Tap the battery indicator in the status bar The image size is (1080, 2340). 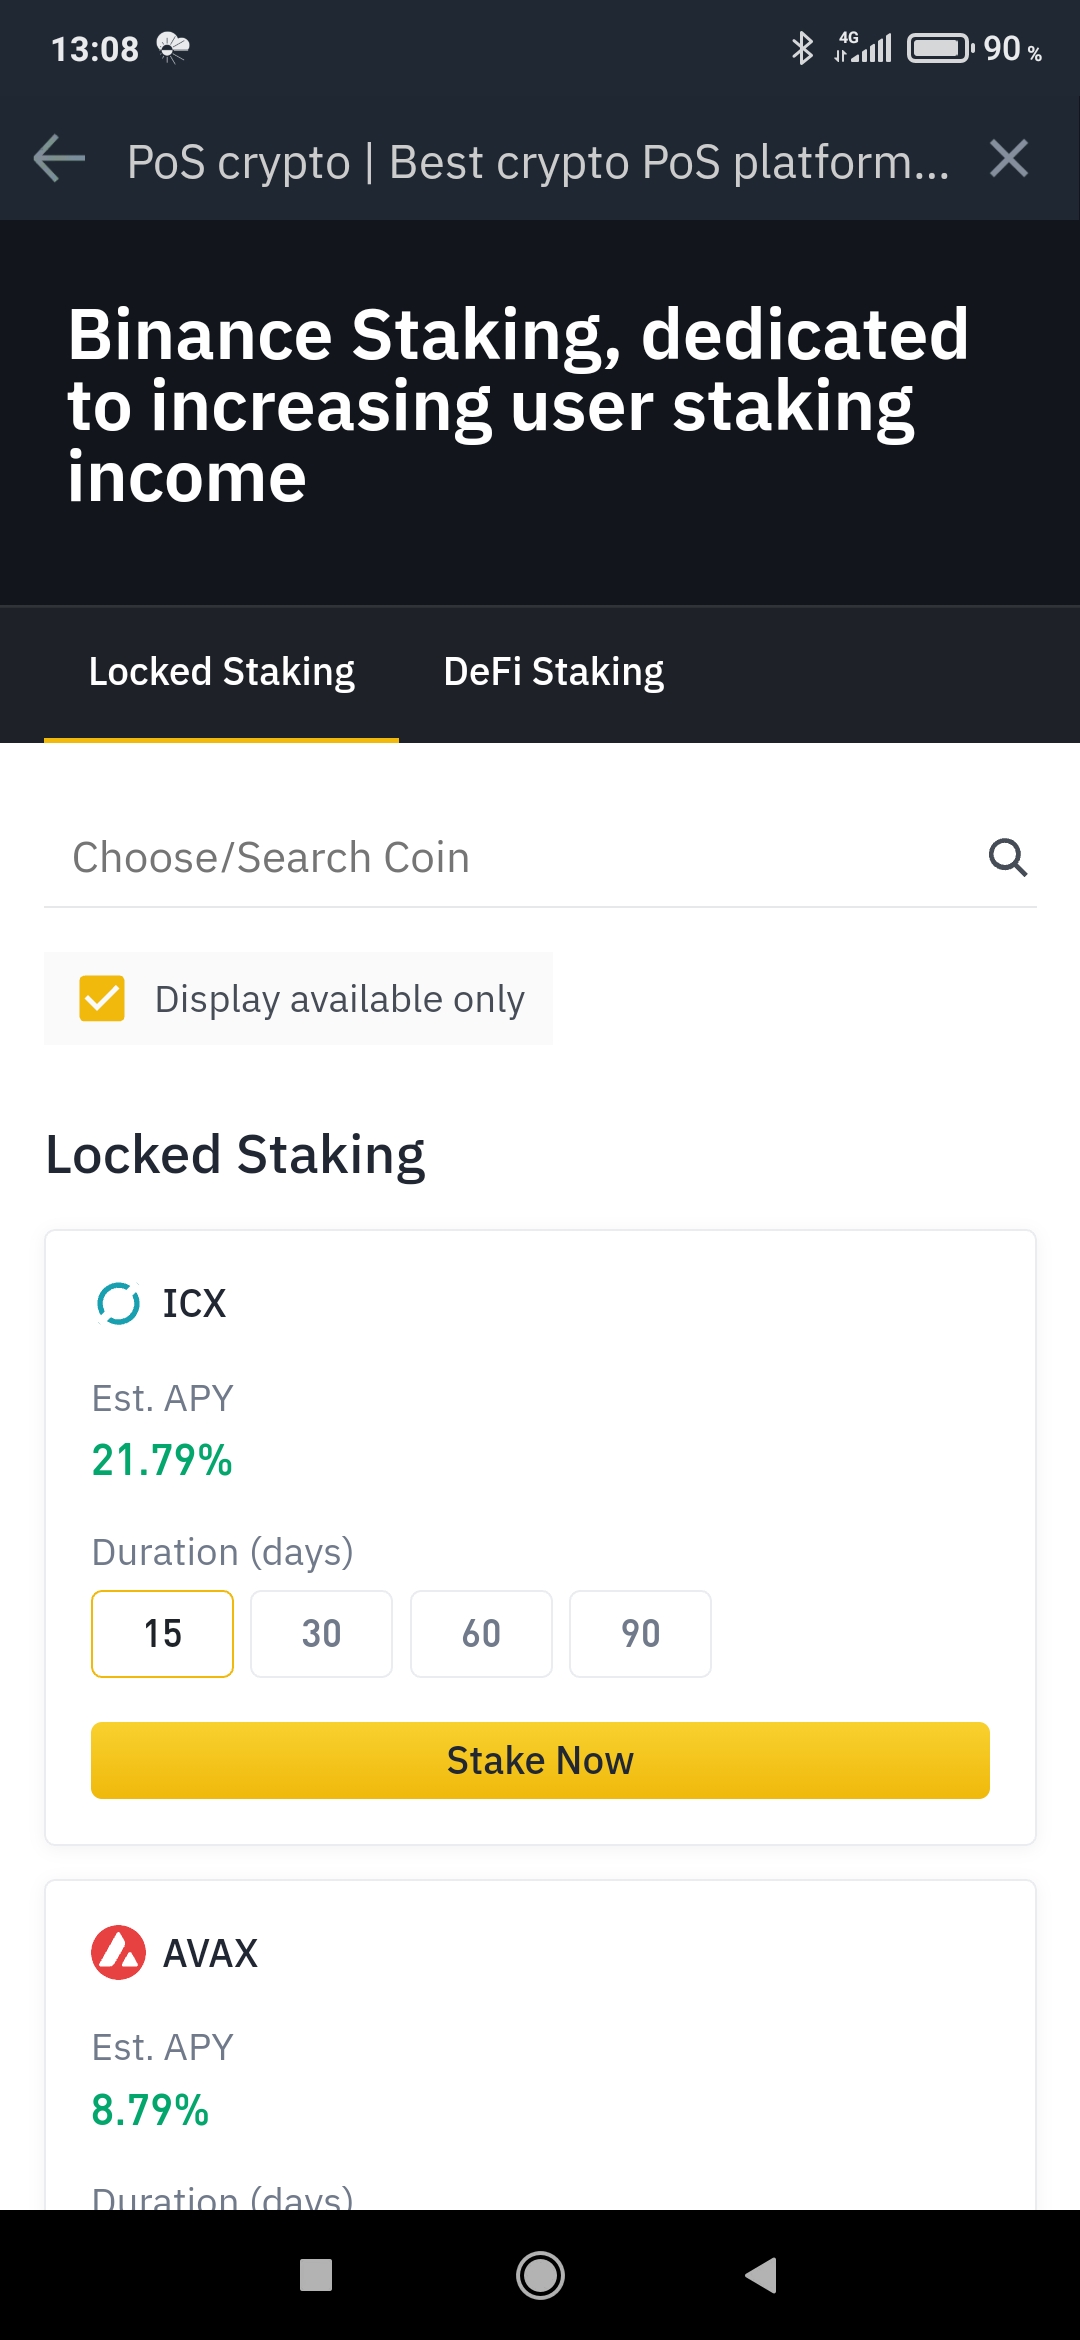(x=938, y=47)
